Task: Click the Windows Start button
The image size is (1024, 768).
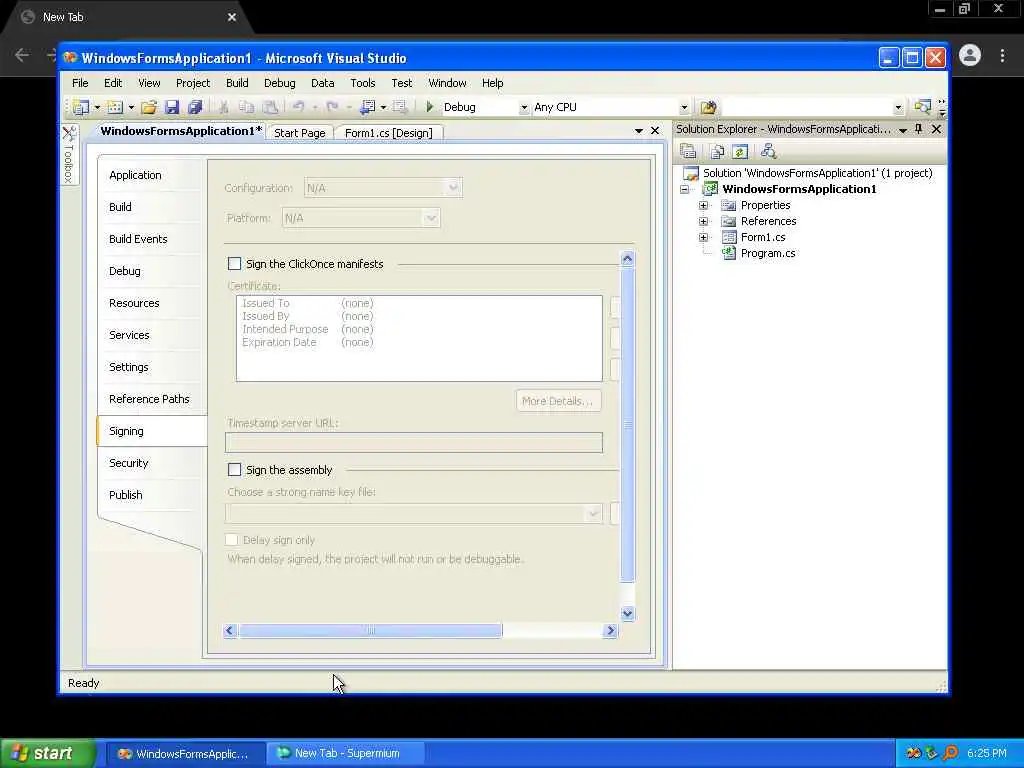Action: 48,753
